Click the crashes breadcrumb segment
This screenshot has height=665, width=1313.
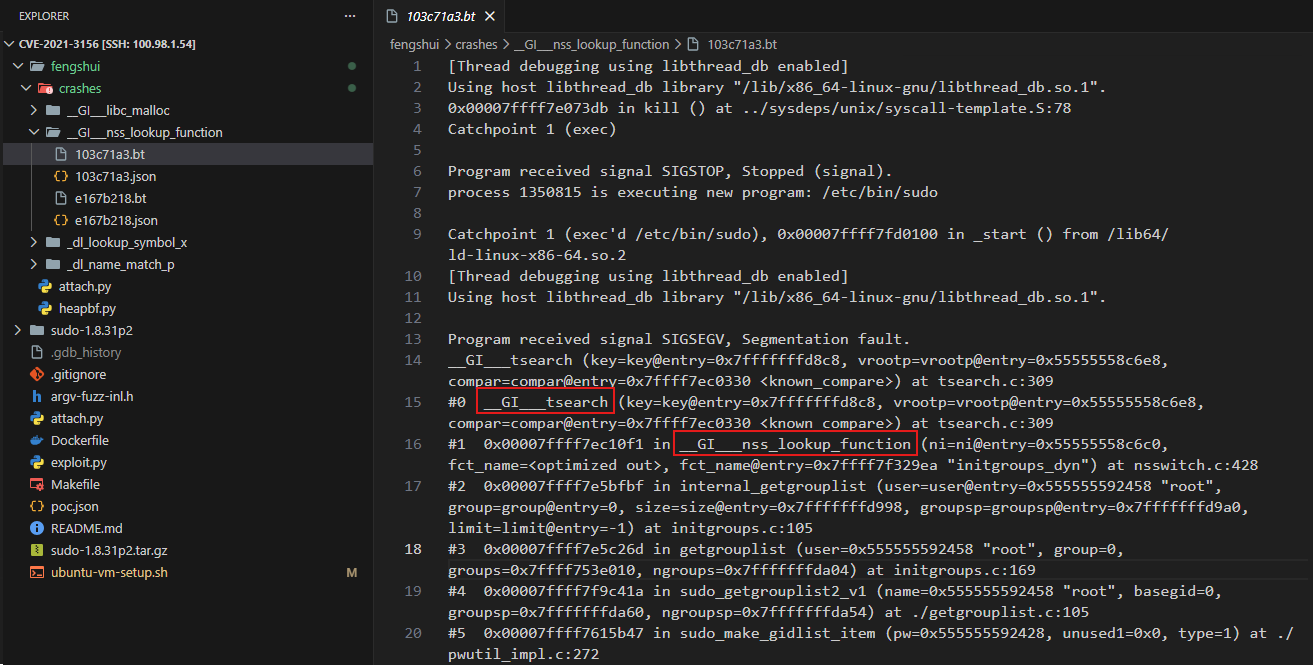click(x=476, y=44)
